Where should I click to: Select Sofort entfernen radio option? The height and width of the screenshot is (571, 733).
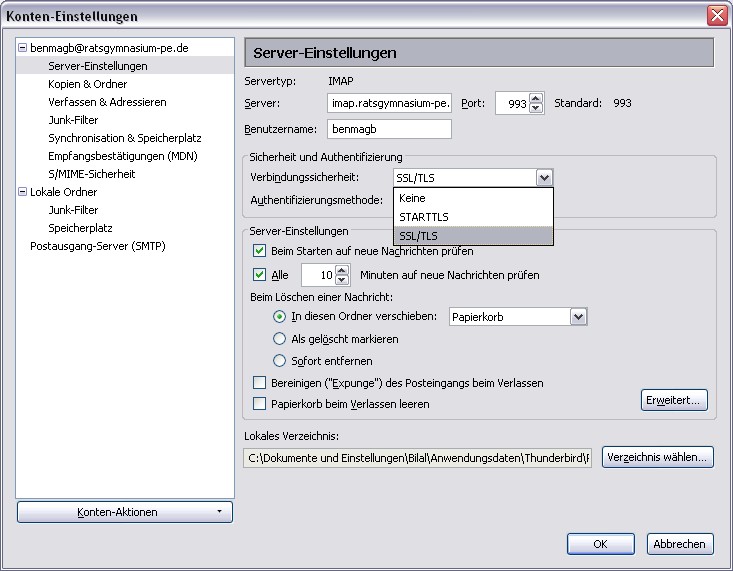click(280, 361)
